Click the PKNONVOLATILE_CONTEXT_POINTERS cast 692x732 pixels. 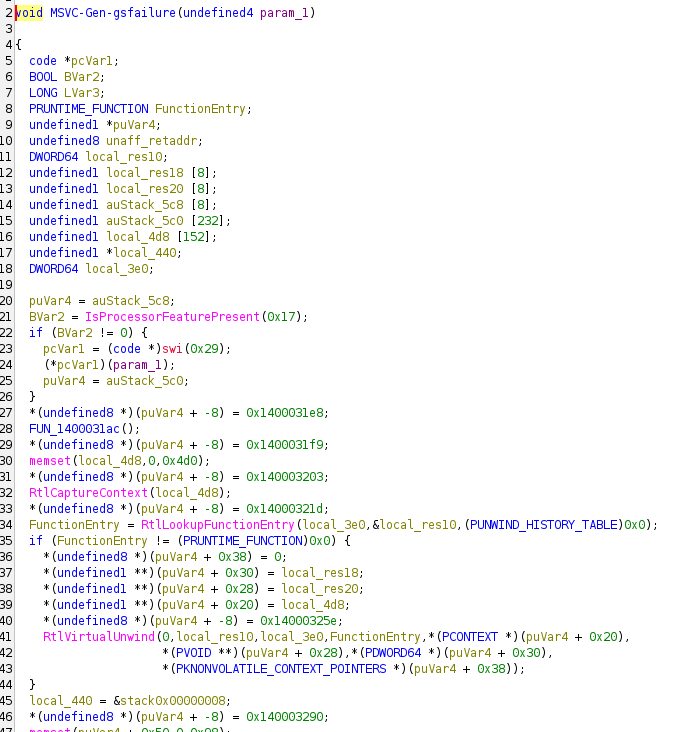271,668
